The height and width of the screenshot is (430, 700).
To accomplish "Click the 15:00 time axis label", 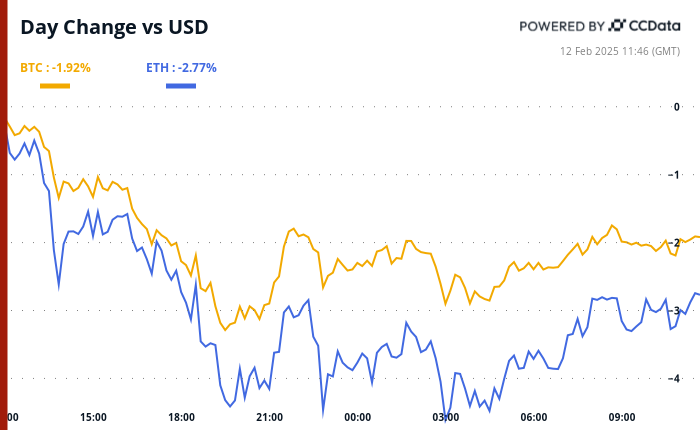I will tap(94, 417).
